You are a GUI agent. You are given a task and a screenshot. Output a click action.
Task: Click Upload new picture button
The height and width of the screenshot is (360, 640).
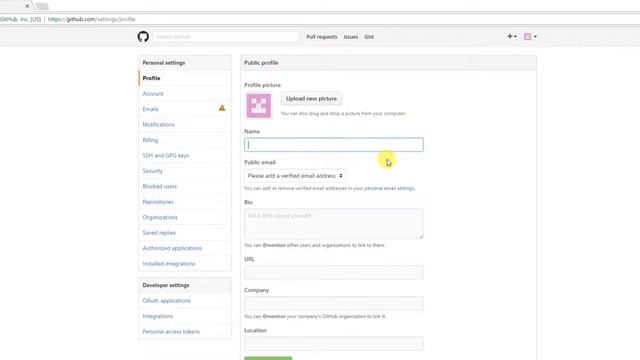[x=311, y=99]
